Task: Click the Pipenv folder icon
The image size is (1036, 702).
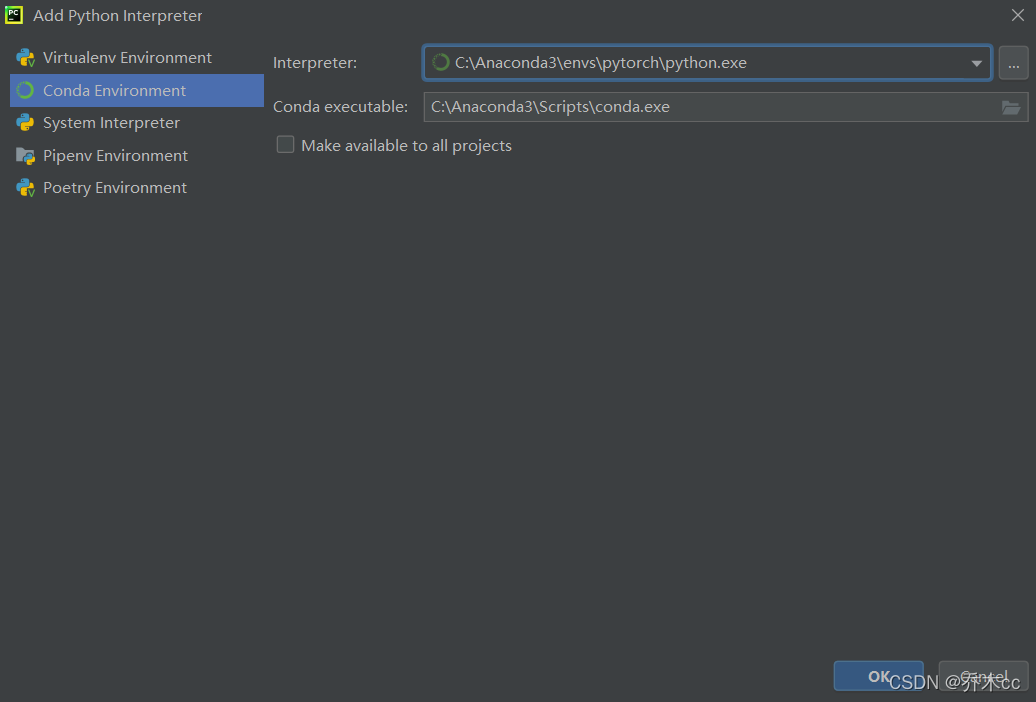Action: (26, 156)
